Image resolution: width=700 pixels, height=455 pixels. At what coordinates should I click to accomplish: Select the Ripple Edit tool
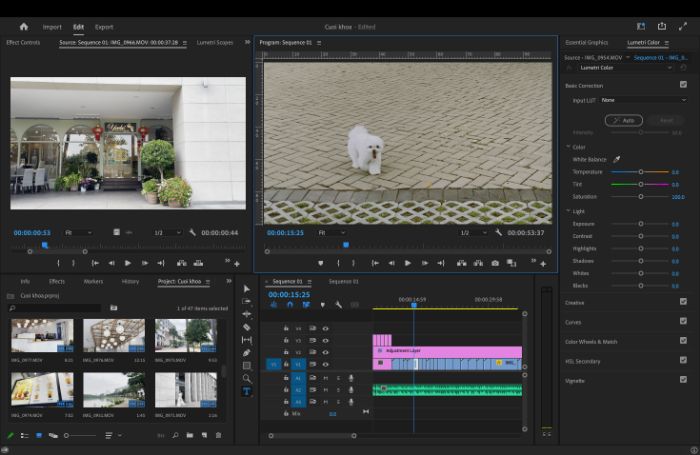246,314
